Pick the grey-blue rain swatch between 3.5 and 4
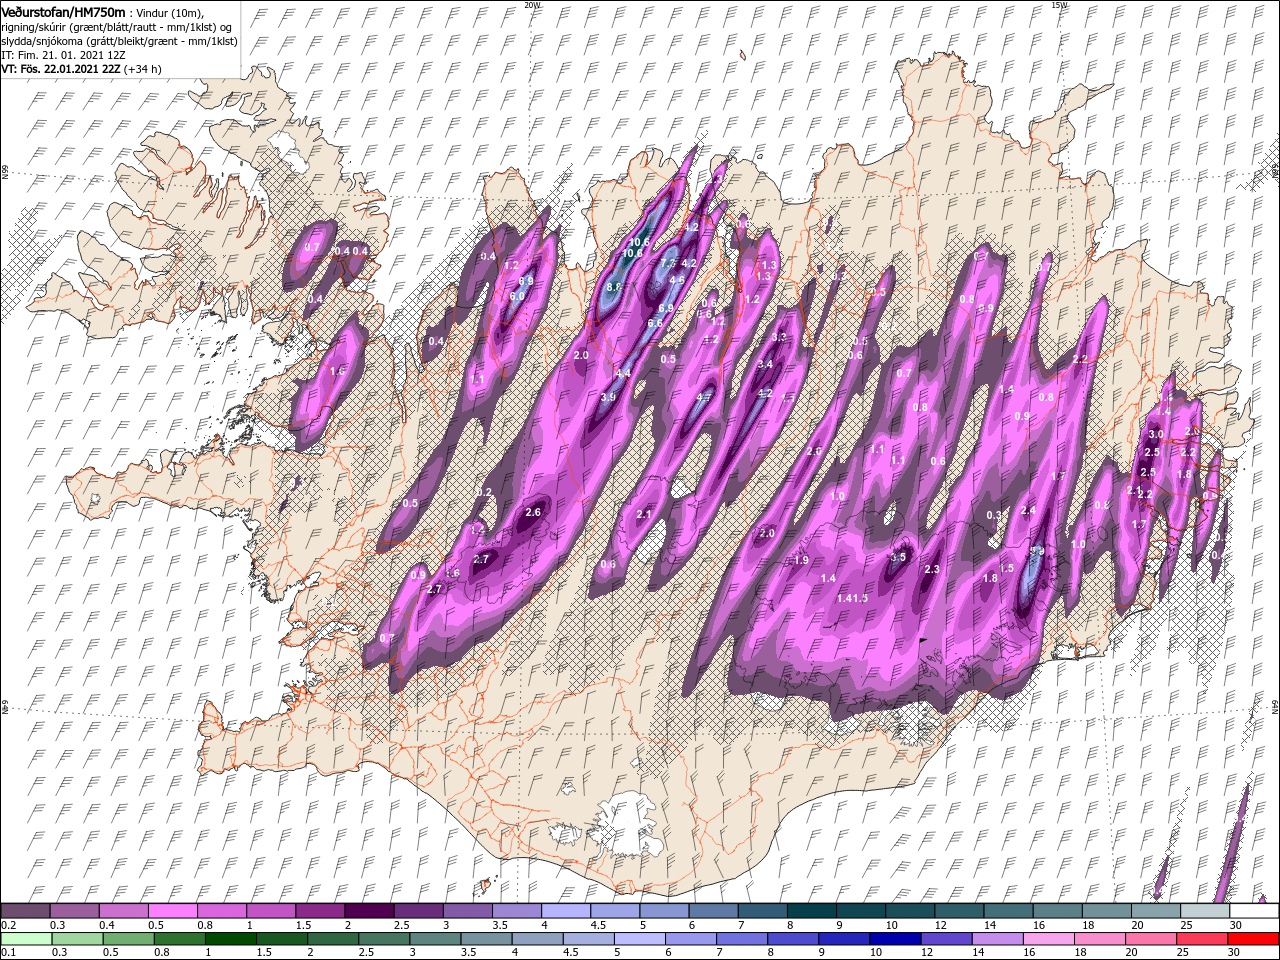 [x=485, y=938]
